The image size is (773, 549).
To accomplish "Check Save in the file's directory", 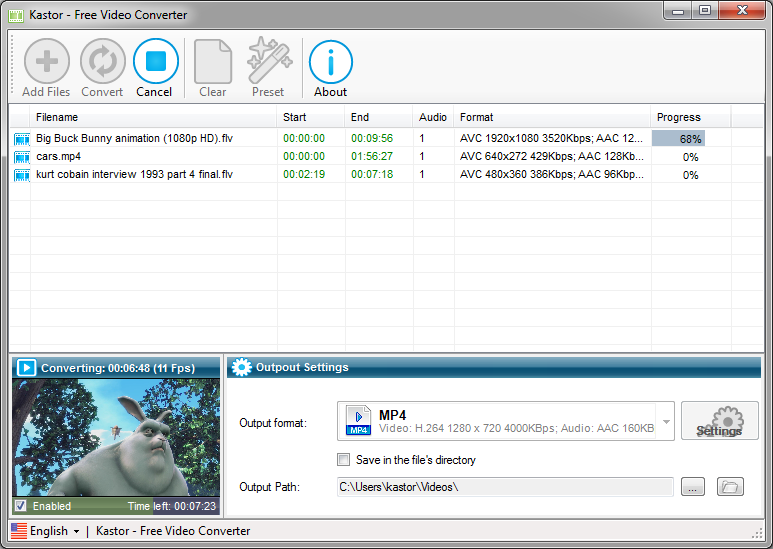I will tap(343, 459).
